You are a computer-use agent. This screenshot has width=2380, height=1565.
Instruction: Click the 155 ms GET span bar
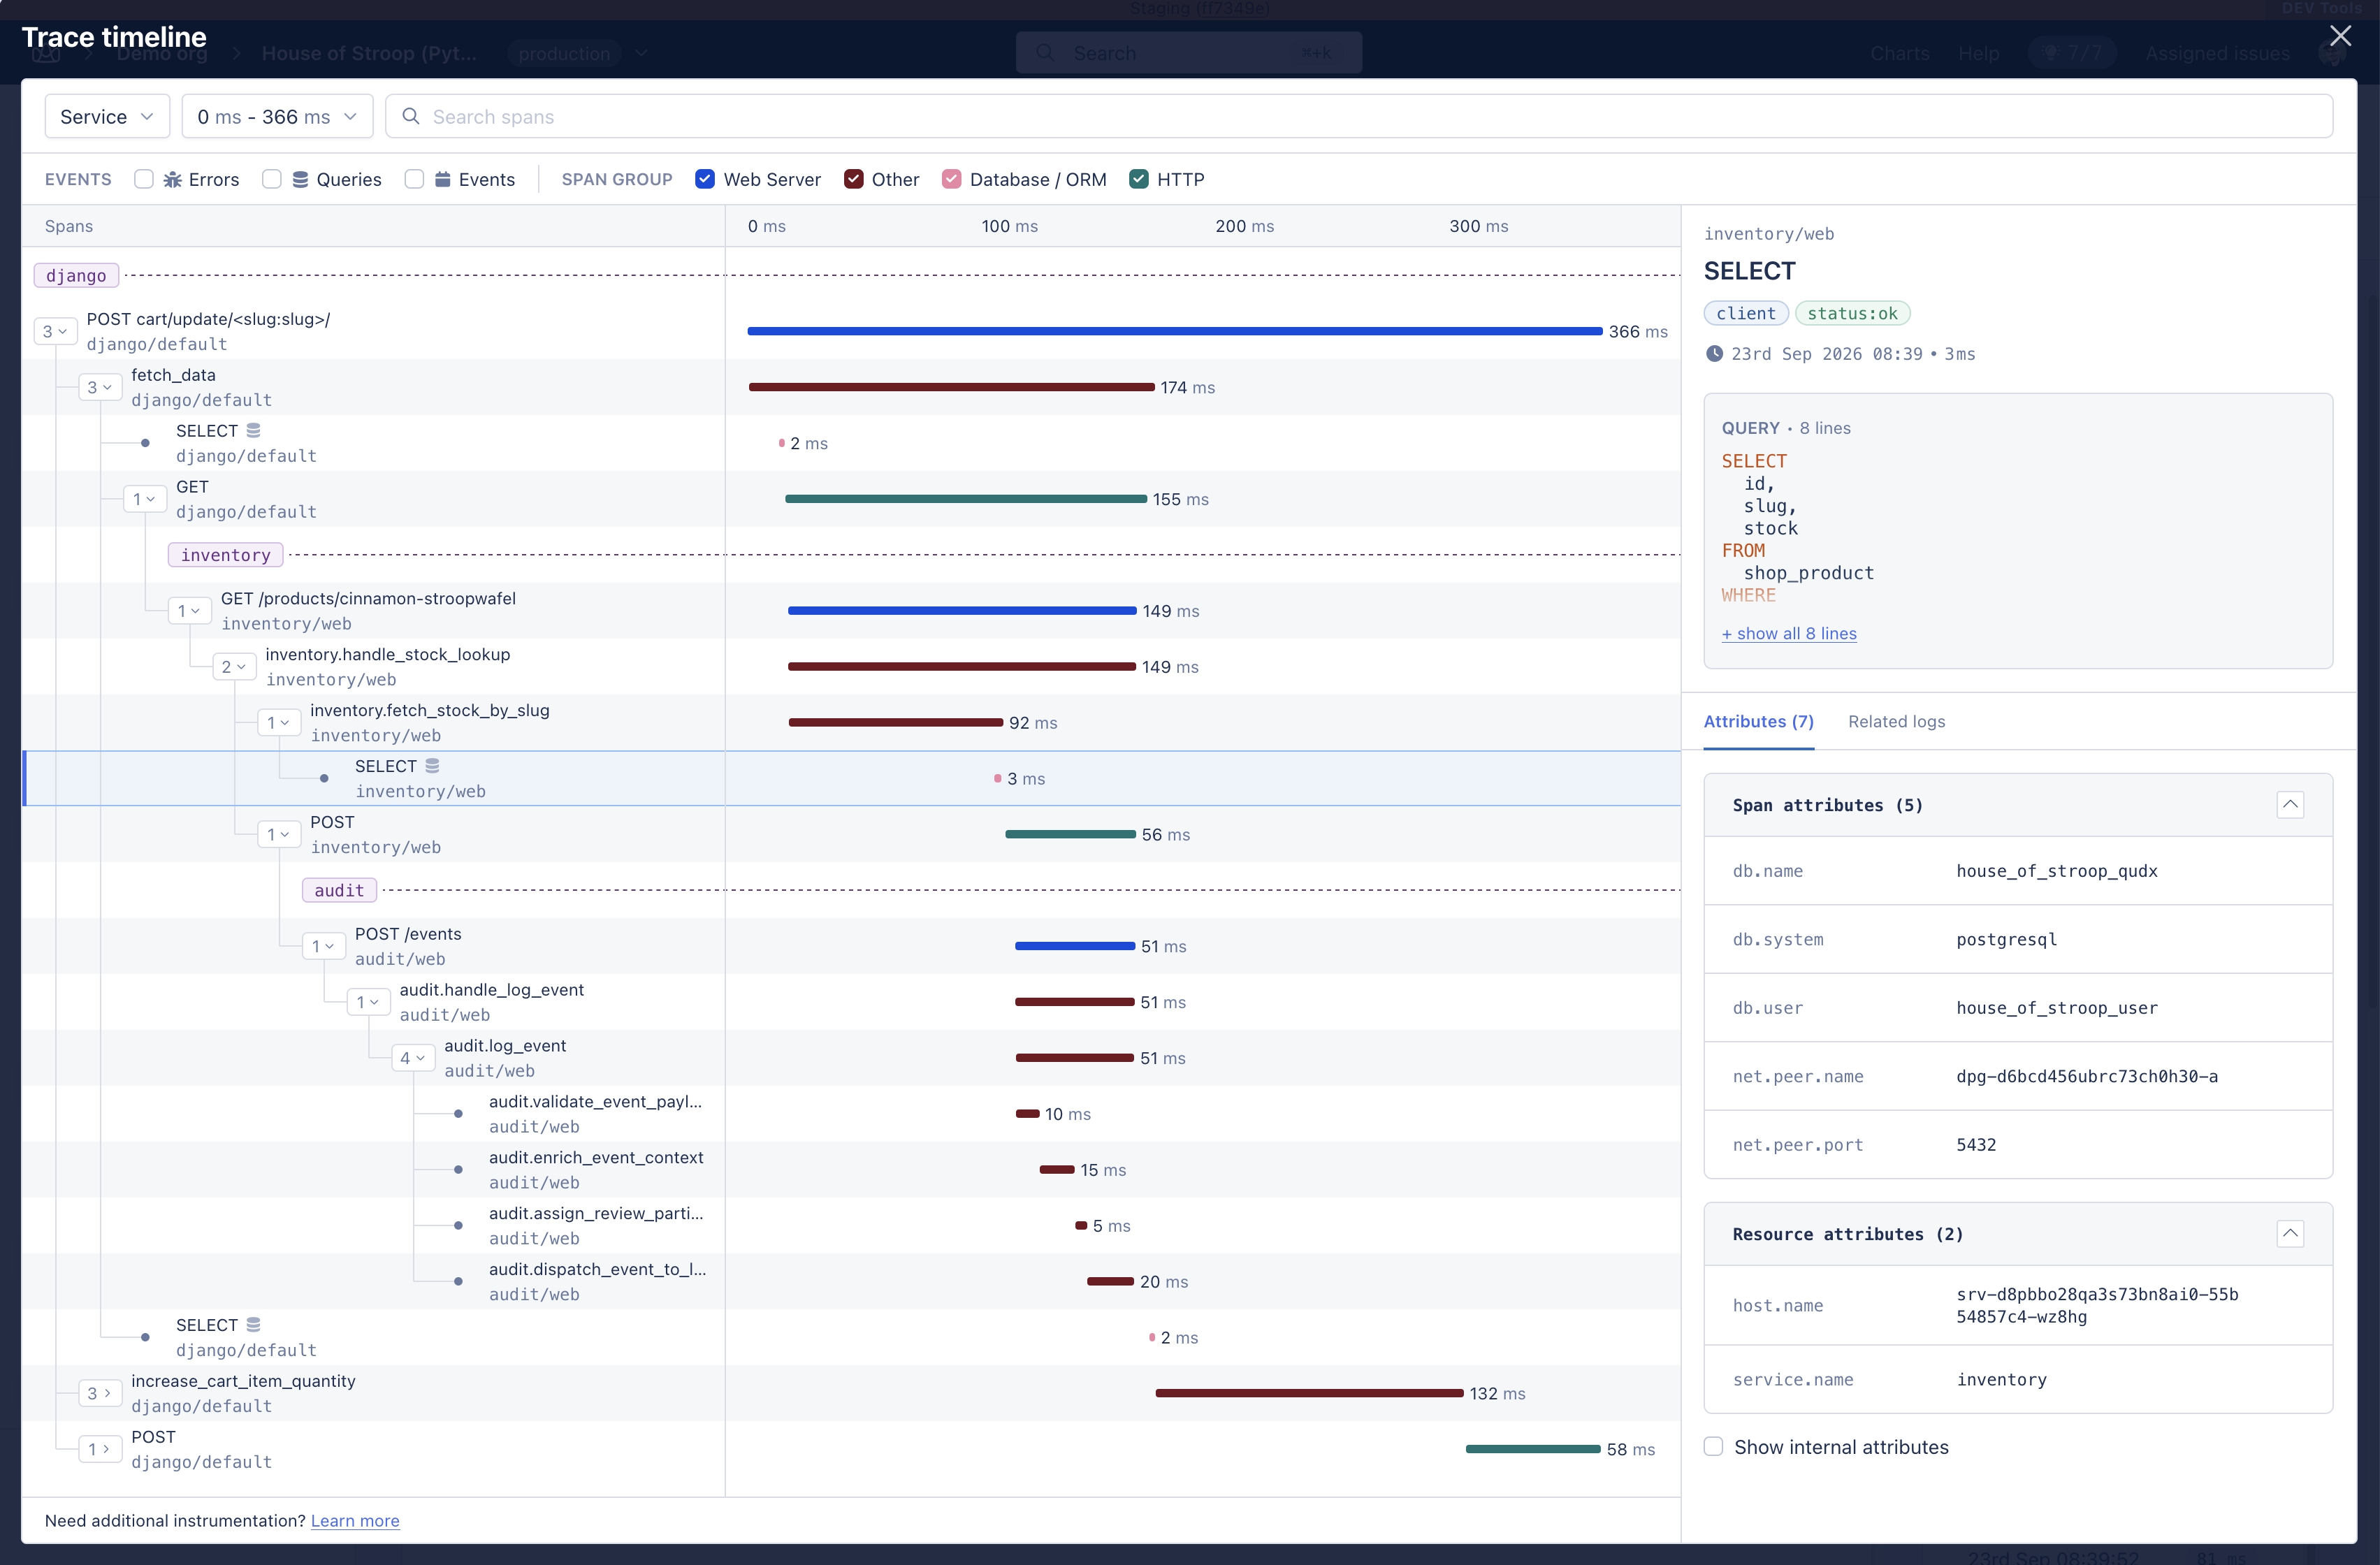coord(966,499)
